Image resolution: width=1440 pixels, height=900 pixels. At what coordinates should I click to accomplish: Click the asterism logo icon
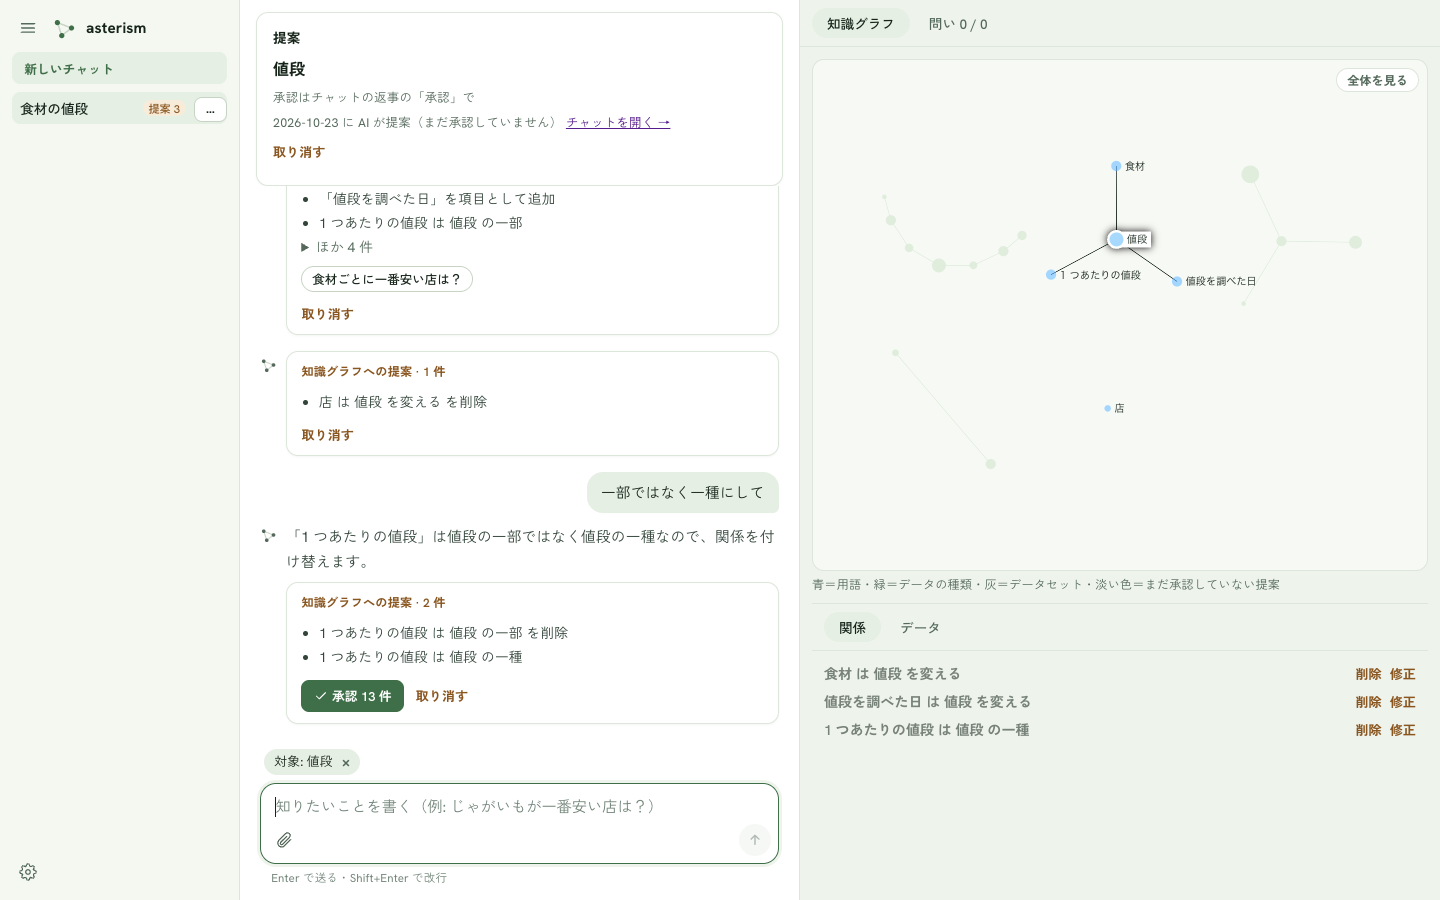(64, 29)
